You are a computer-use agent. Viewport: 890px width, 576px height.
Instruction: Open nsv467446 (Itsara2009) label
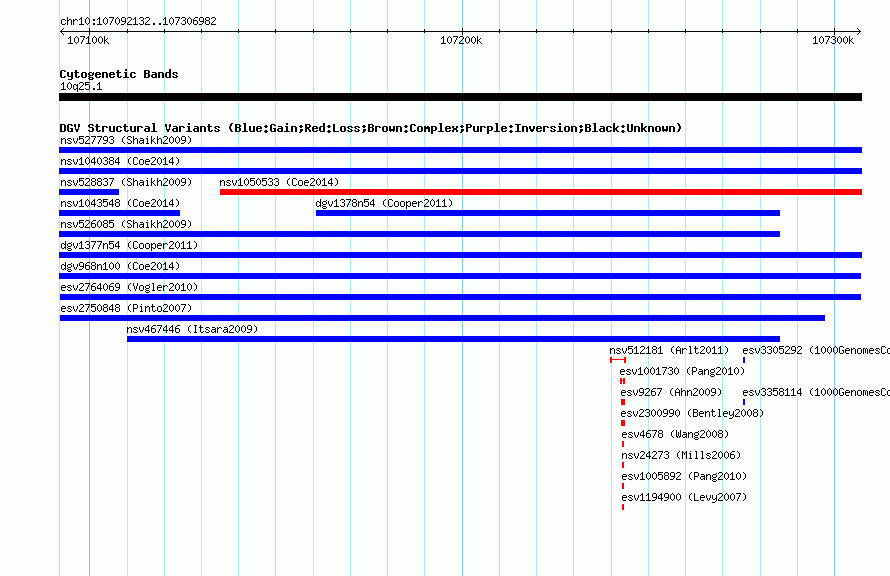[x=192, y=329]
